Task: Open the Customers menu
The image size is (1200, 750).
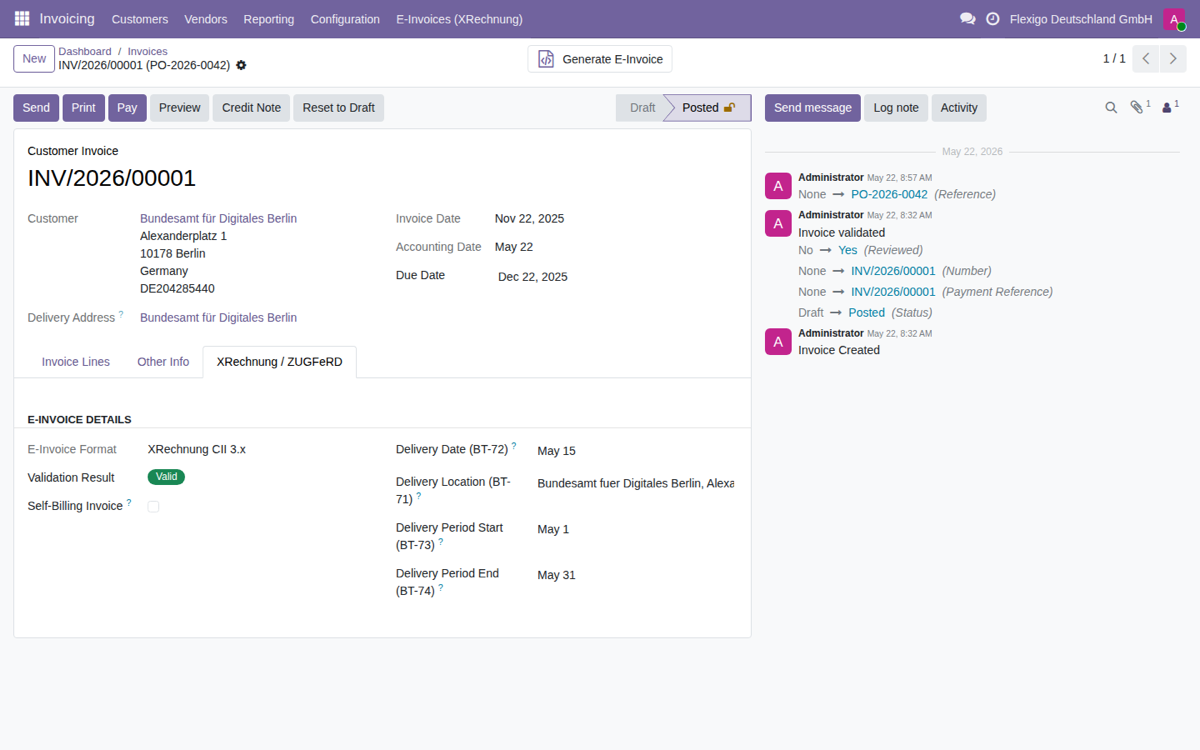Action: pyautogui.click(x=140, y=19)
